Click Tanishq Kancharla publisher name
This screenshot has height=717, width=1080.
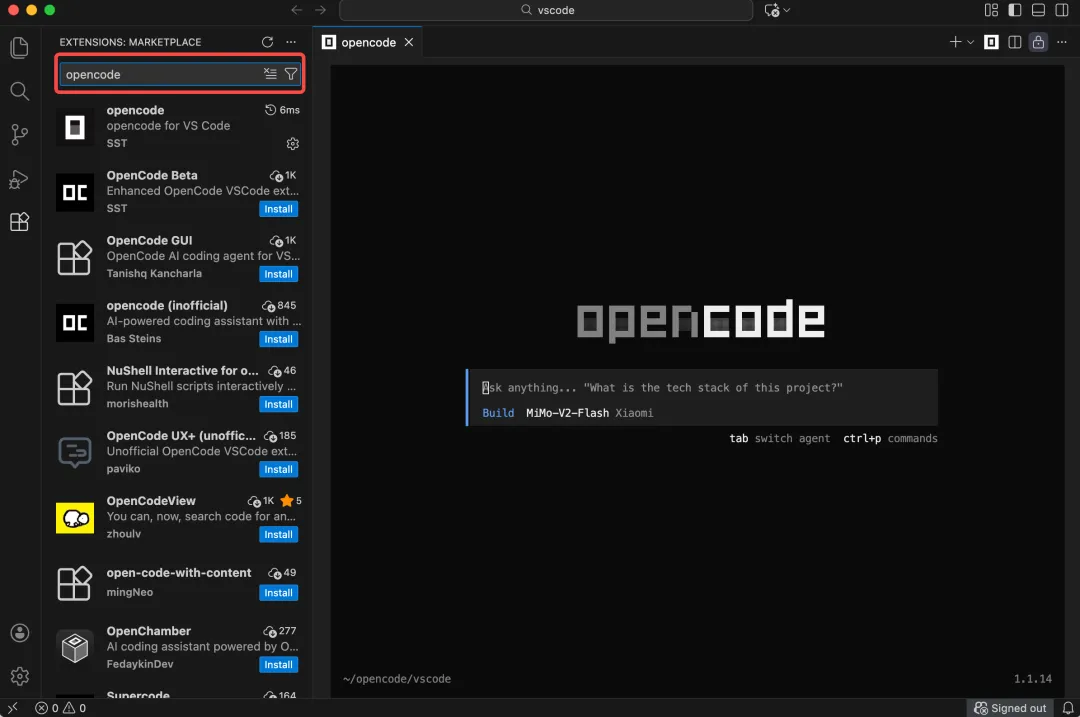pos(154,273)
